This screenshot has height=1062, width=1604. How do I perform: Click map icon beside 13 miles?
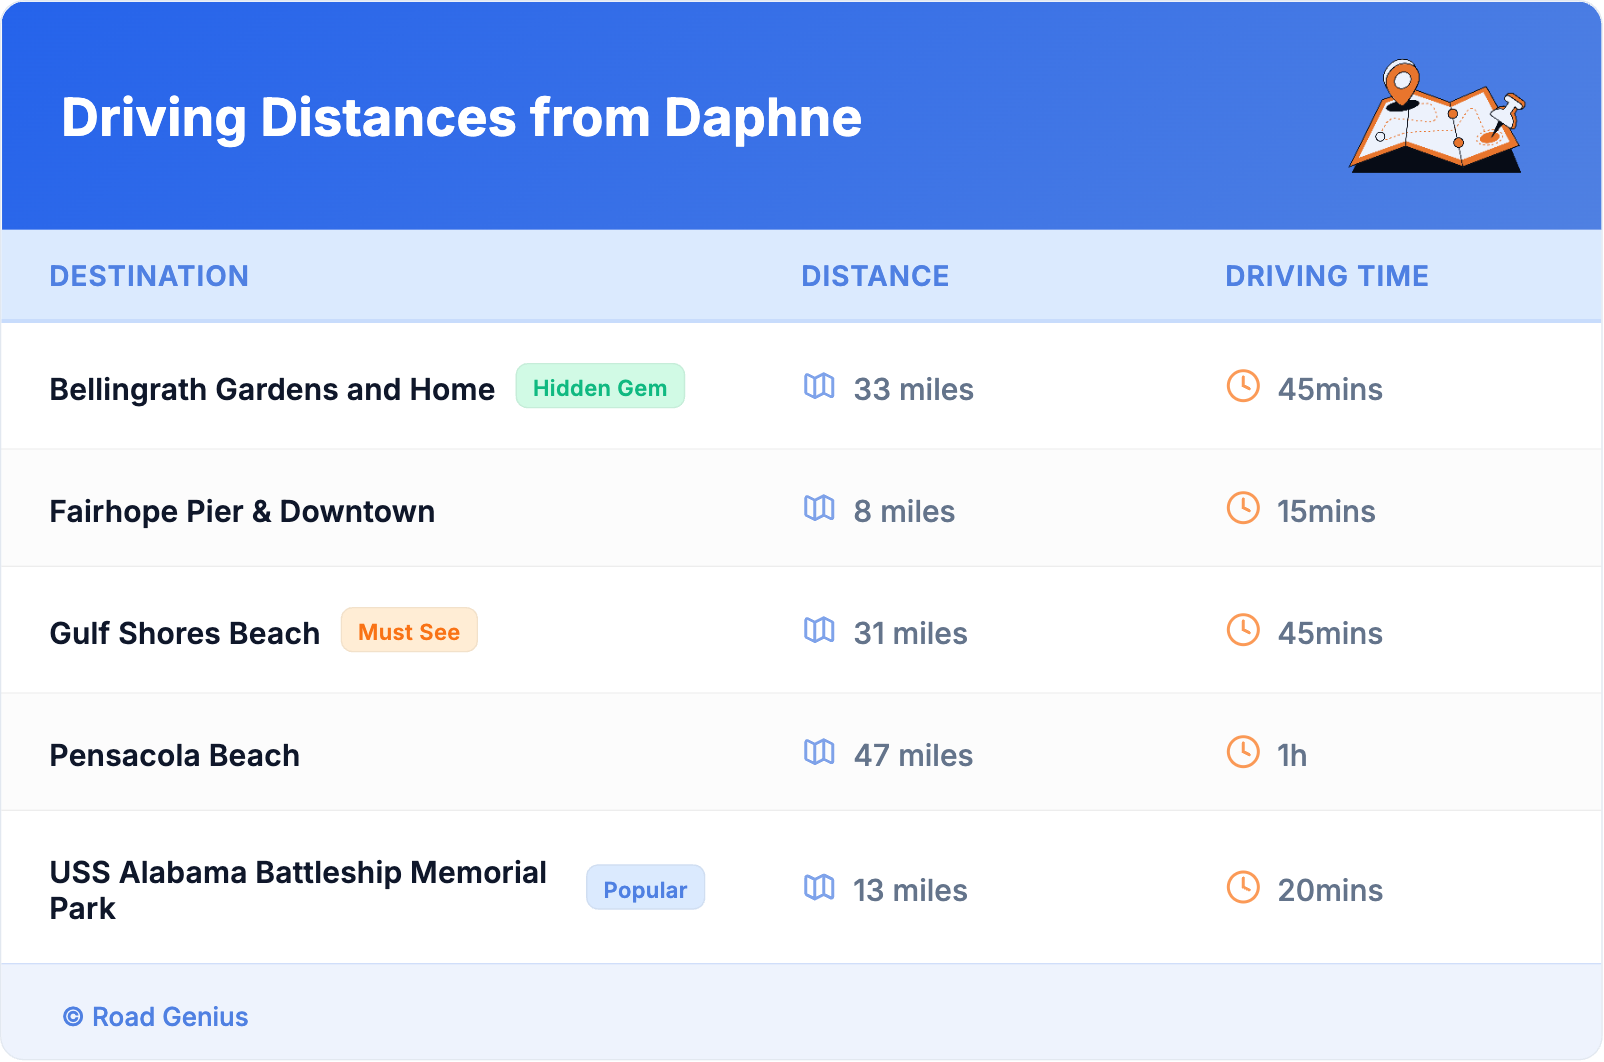pos(818,888)
